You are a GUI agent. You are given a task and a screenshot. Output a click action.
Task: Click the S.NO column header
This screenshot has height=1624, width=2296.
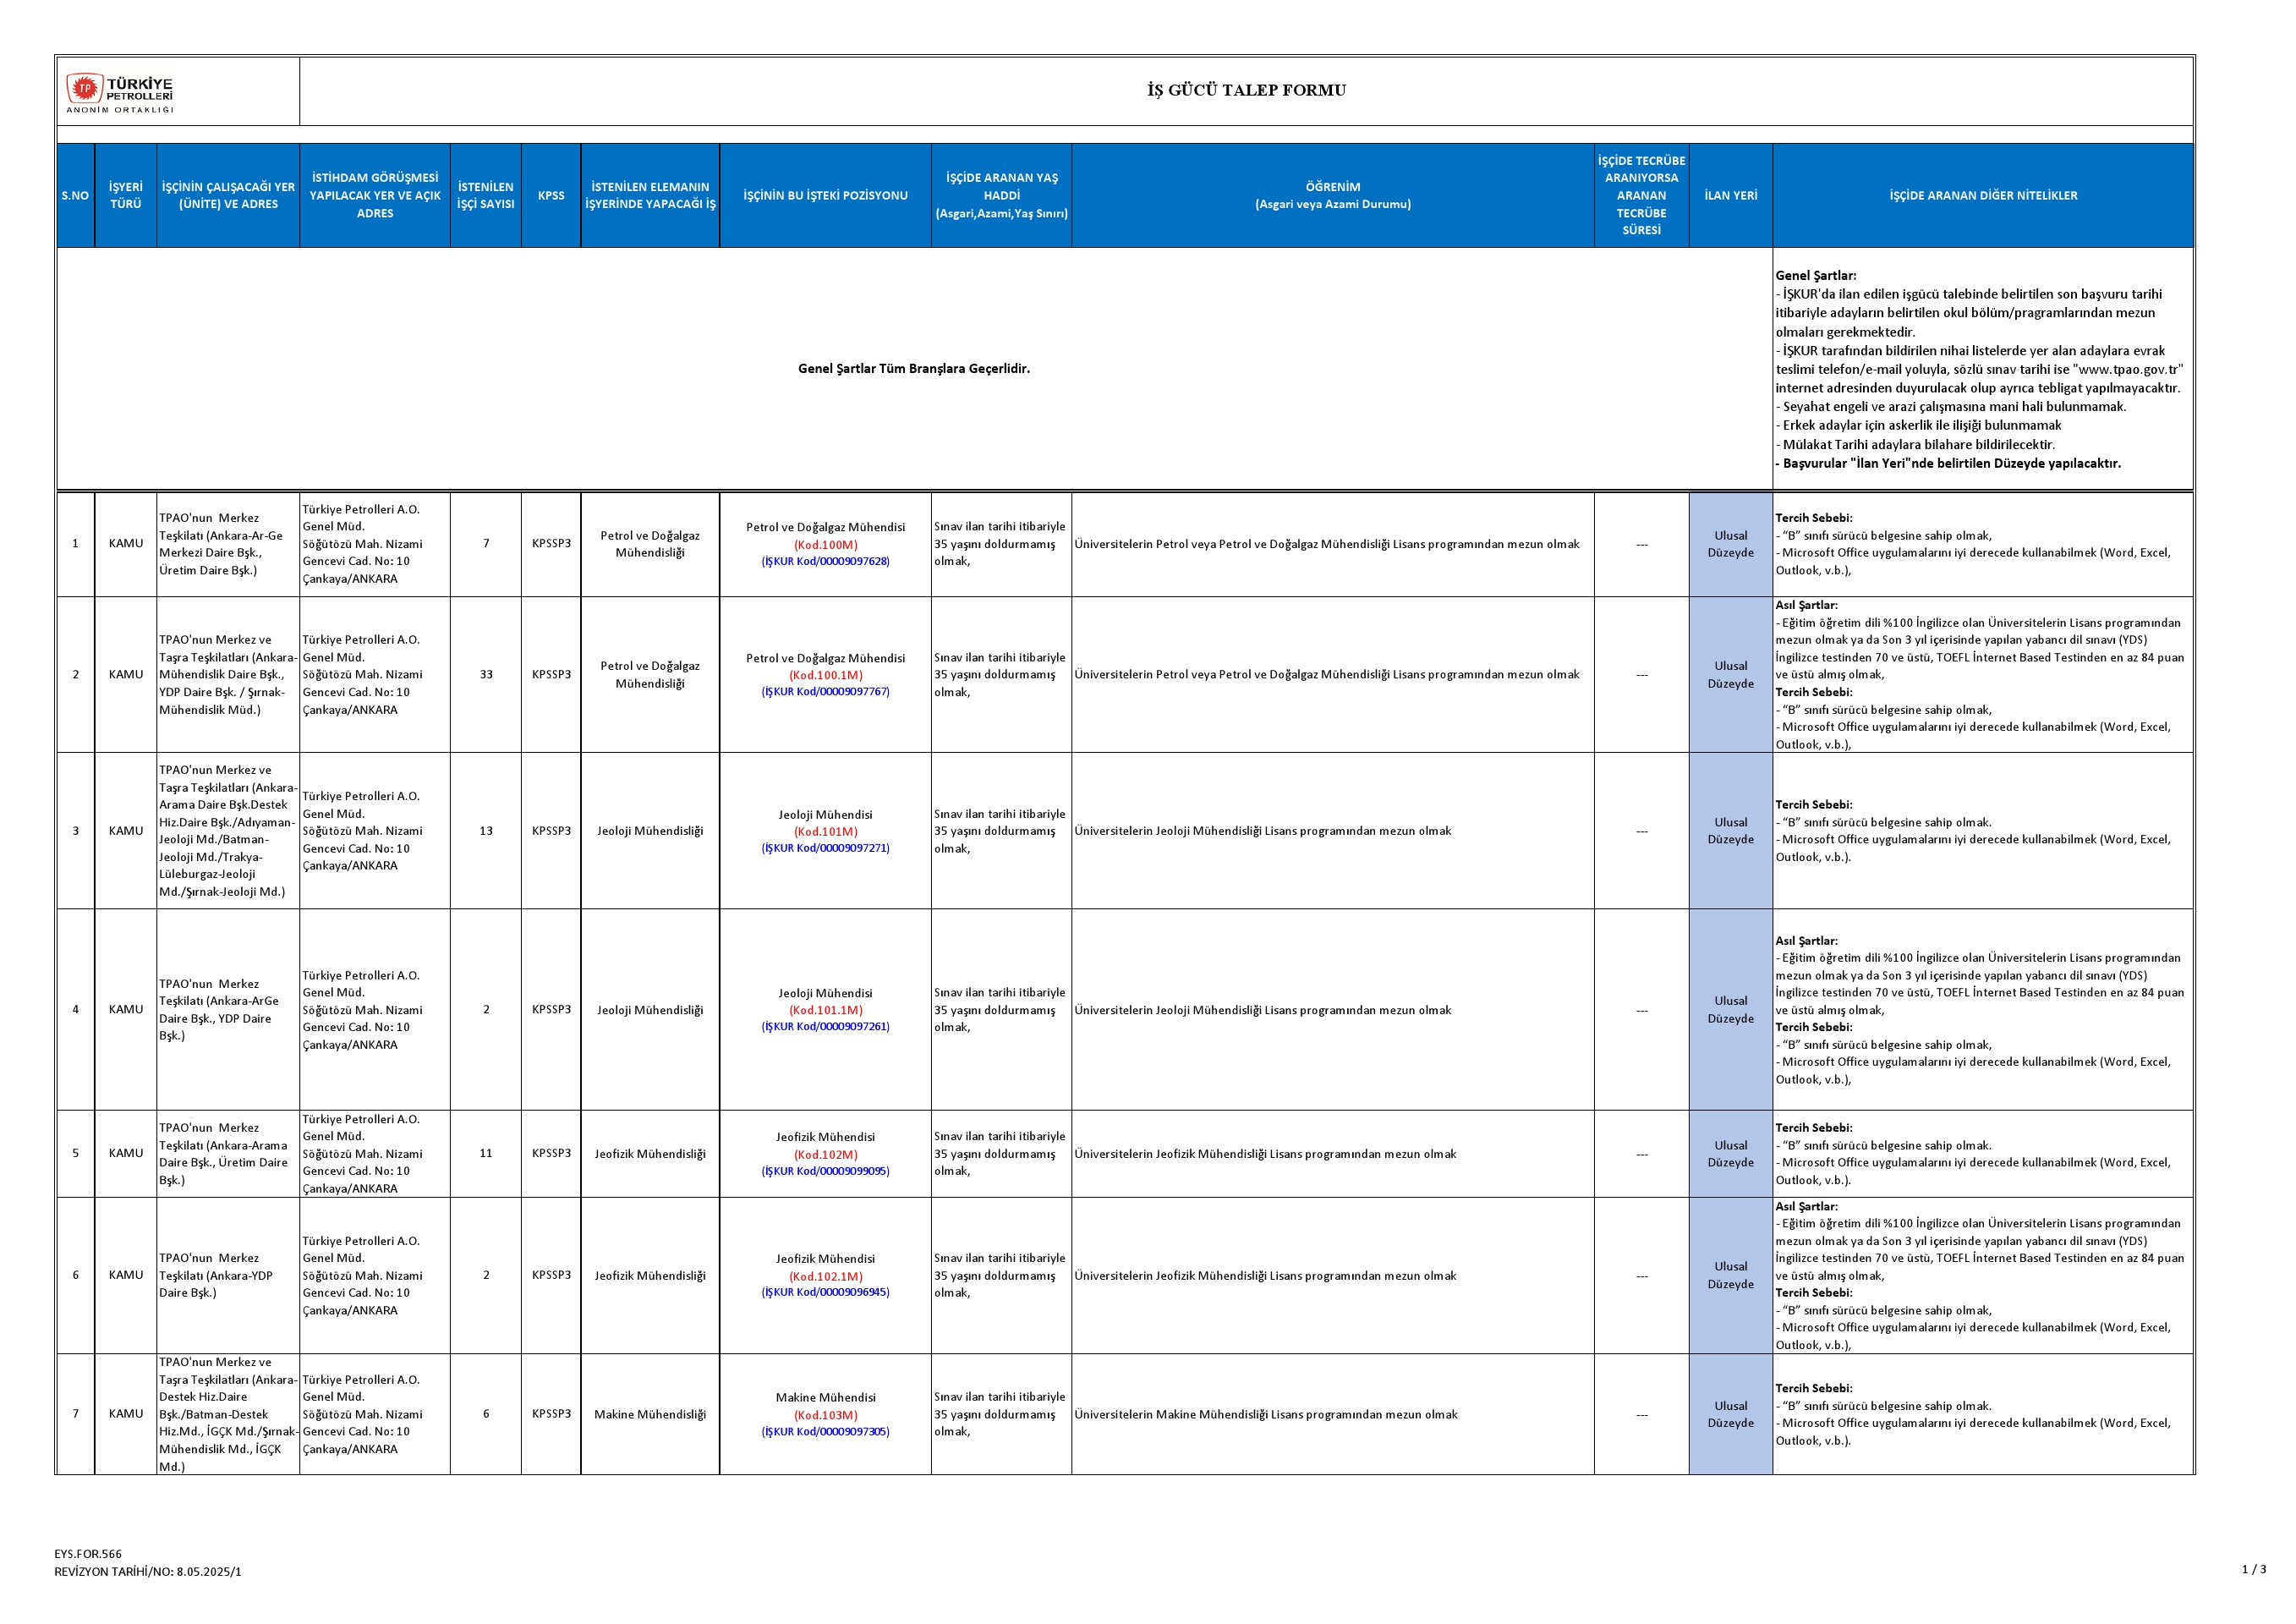tap(75, 196)
